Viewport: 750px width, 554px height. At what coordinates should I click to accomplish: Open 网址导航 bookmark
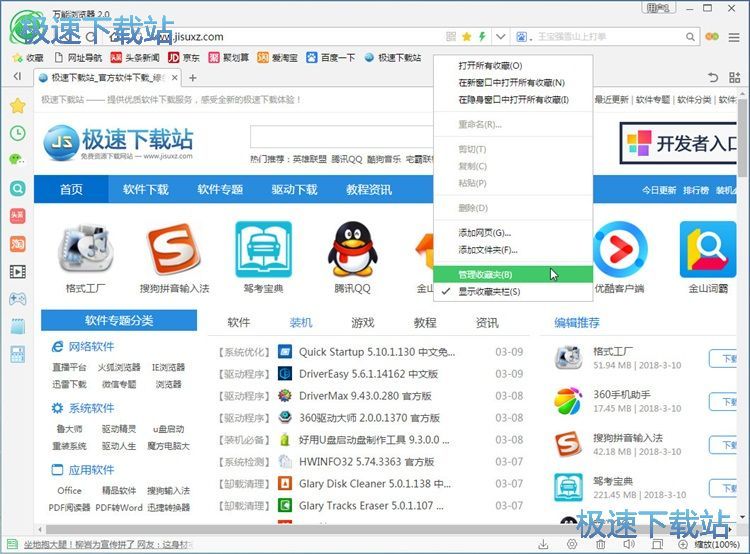(78, 57)
